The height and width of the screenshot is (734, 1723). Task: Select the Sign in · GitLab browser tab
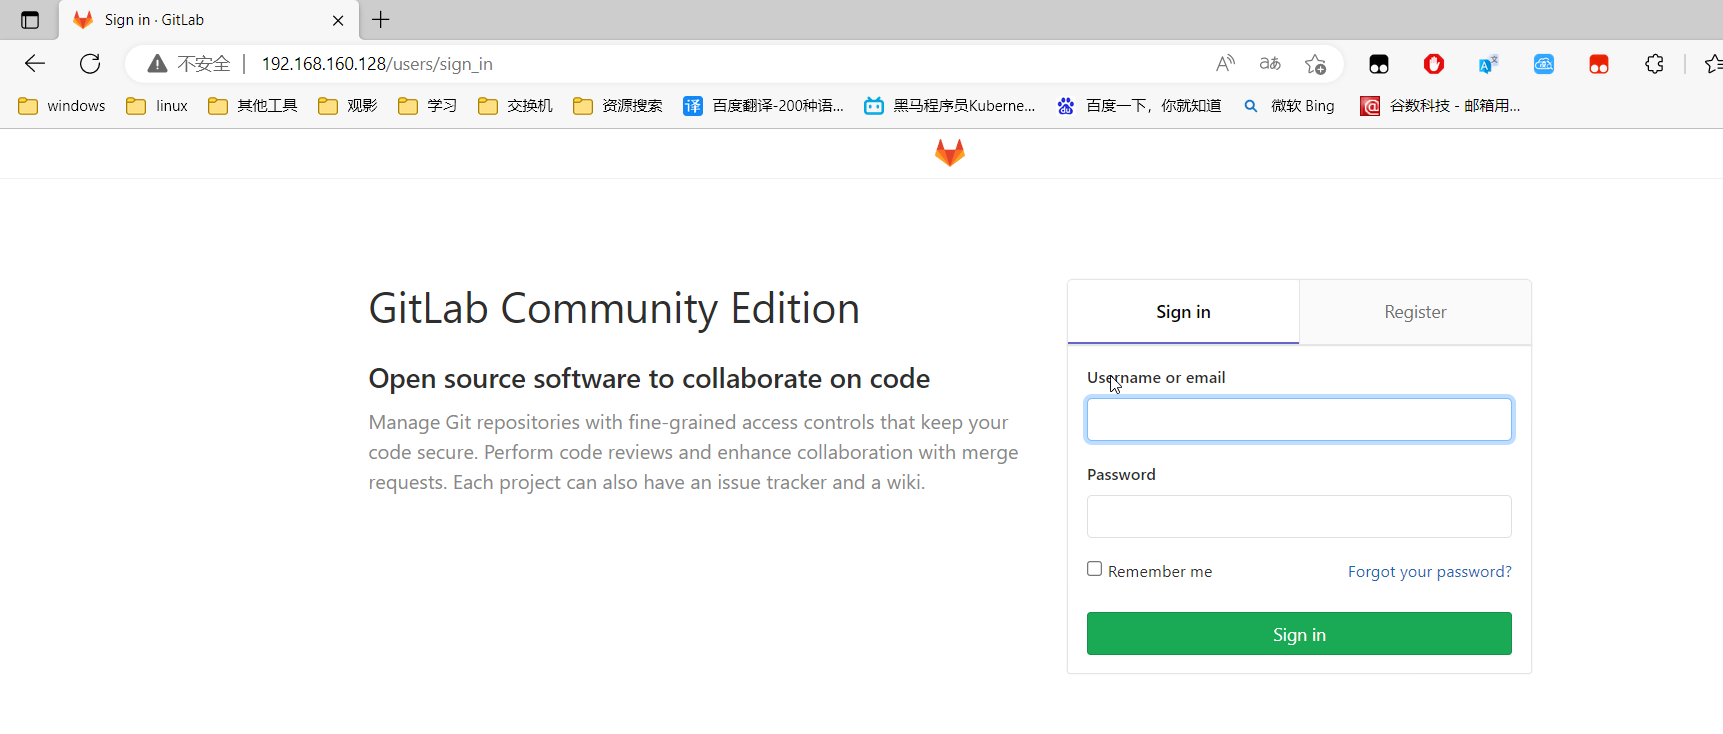coord(209,20)
